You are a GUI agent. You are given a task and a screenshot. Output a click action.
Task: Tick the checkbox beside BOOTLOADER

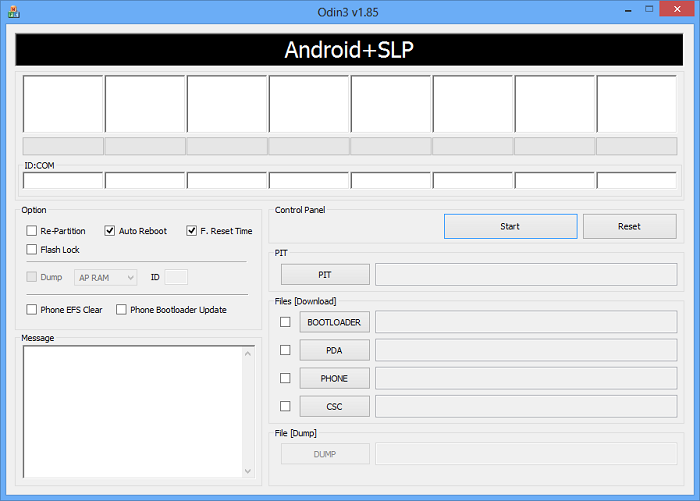[x=285, y=322]
